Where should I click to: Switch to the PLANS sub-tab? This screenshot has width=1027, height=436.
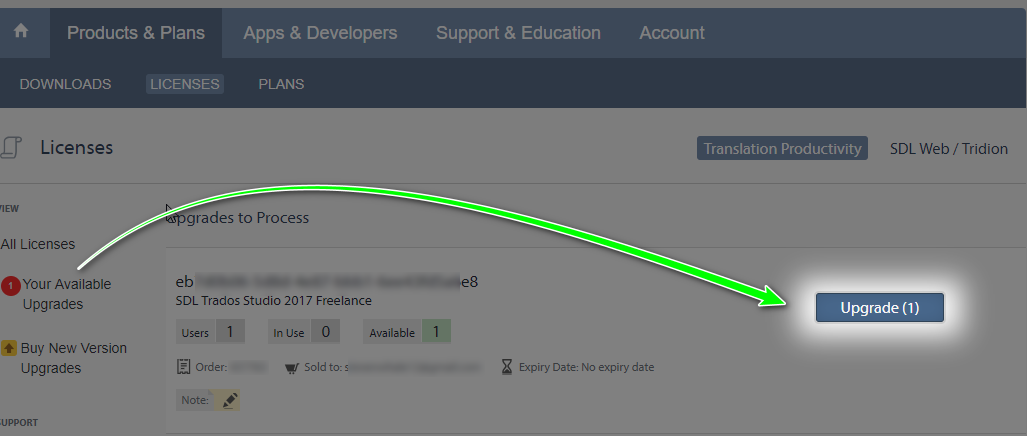pyautogui.click(x=281, y=84)
